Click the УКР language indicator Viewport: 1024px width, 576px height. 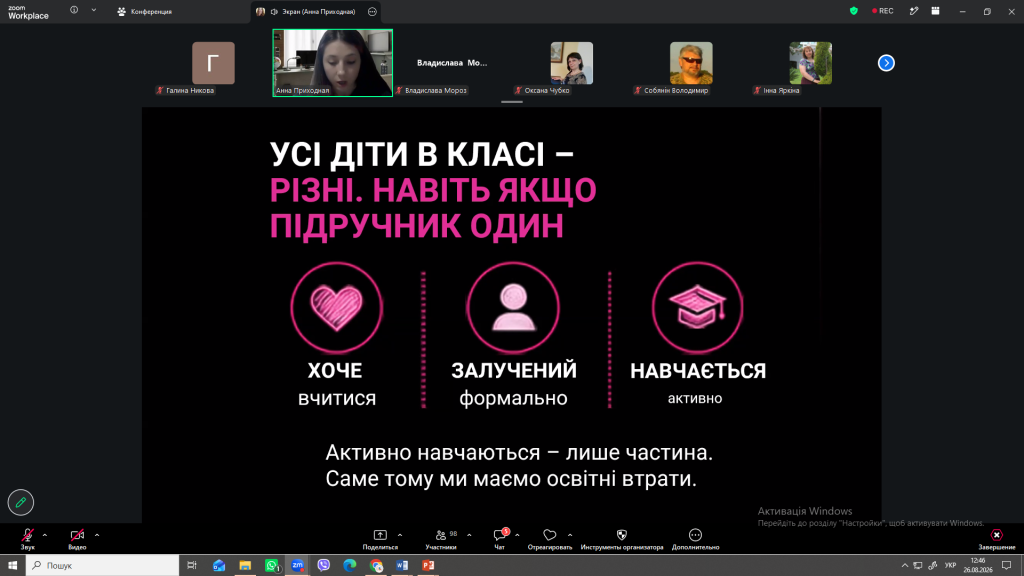[951, 566]
